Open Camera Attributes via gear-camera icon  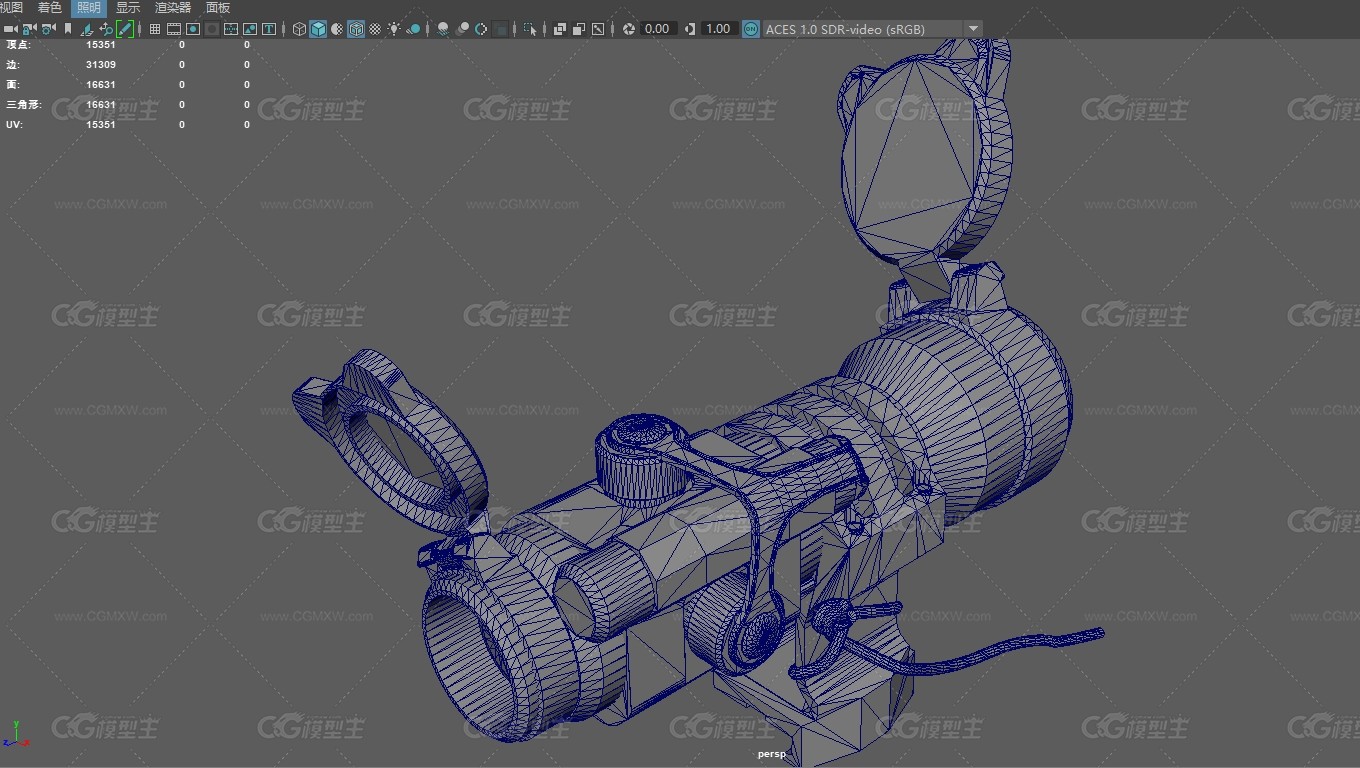click(x=48, y=29)
